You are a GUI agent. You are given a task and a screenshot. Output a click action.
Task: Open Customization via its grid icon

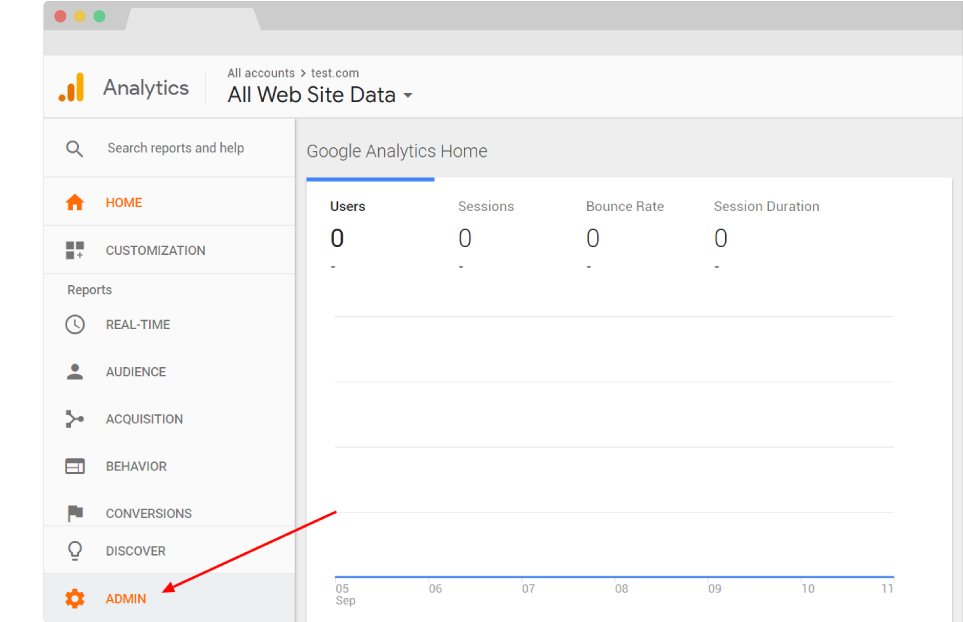click(75, 249)
